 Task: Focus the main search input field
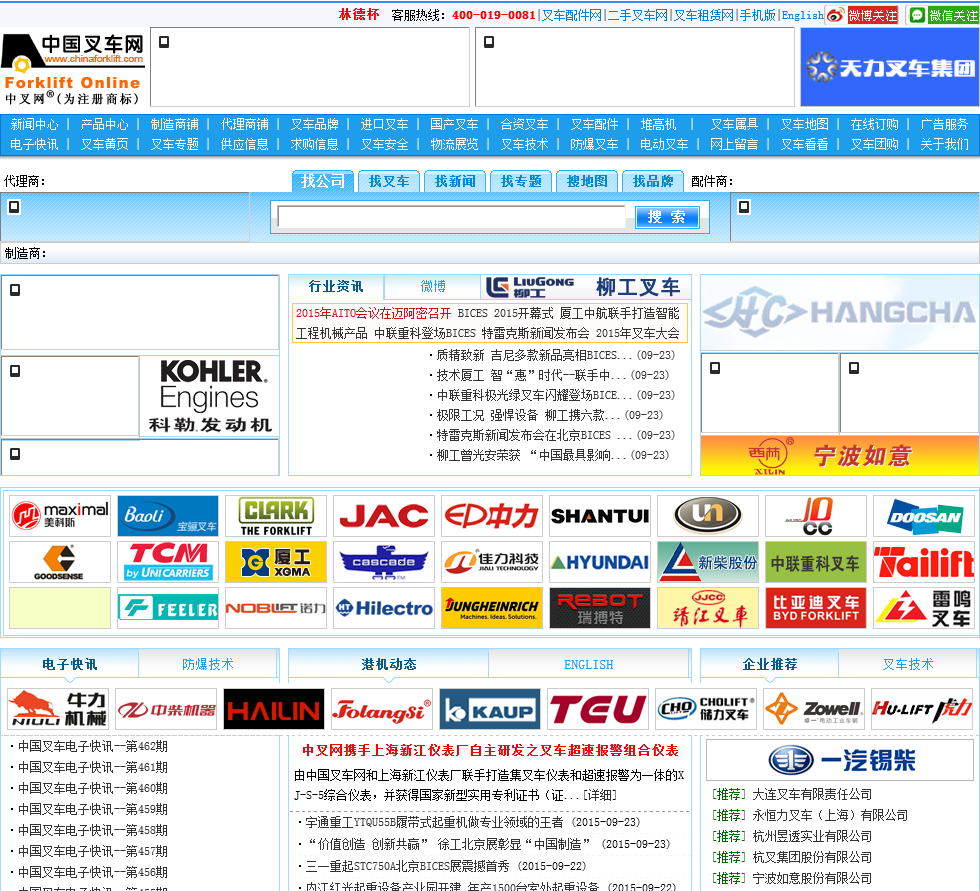[451, 217]
